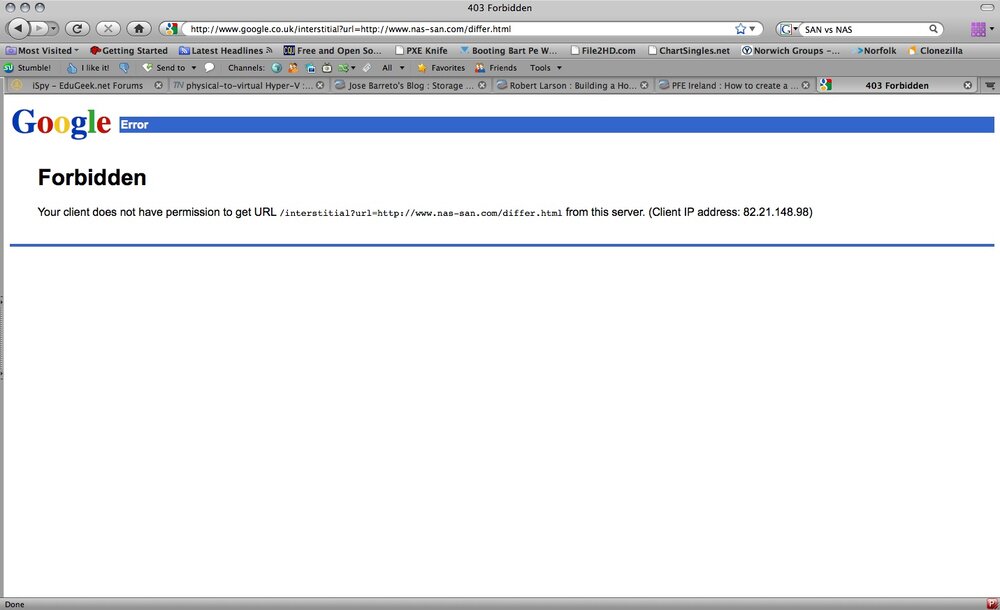Bookmark this page with the star icon
The height and width of the screenshot is (610, 1000).
coord(740,29)
